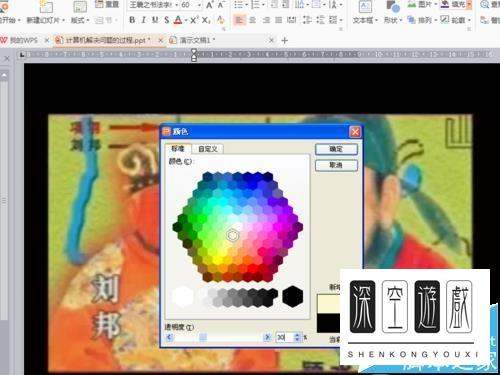This screenshot has width=500, height=375.
Task: Increment the transparency spinner value
Action: pyautogui.click(x=297, y=335)
